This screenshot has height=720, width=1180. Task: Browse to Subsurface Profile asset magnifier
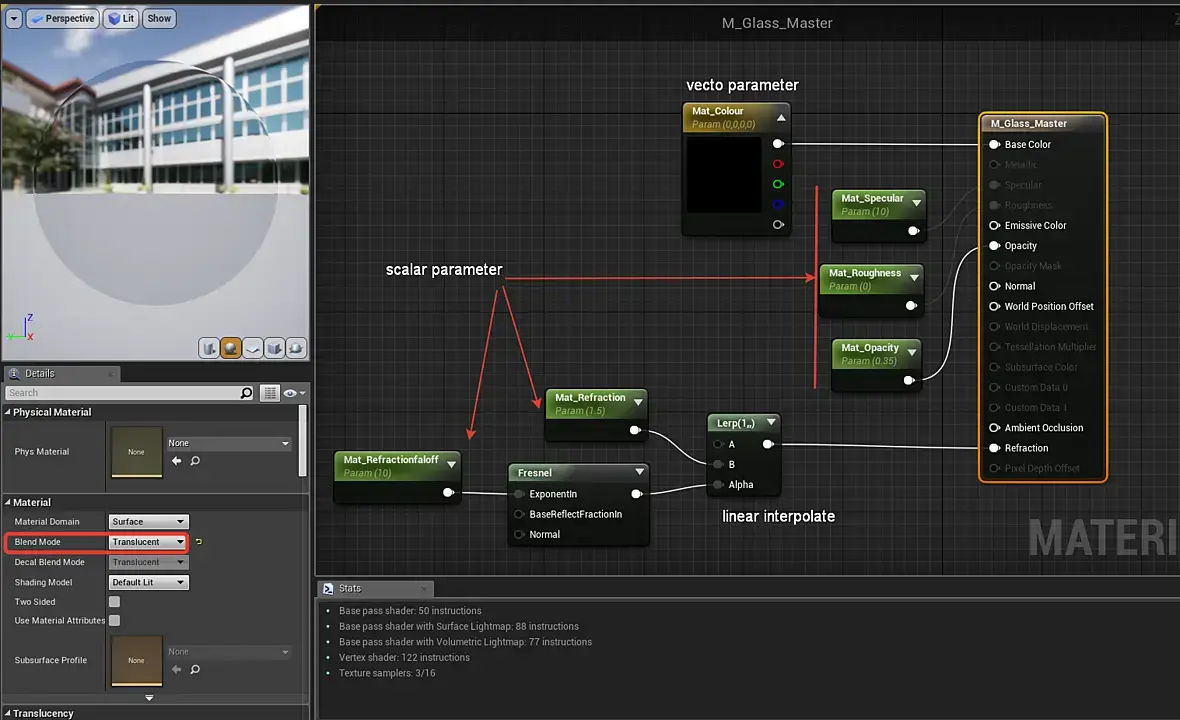coord(196,669)
